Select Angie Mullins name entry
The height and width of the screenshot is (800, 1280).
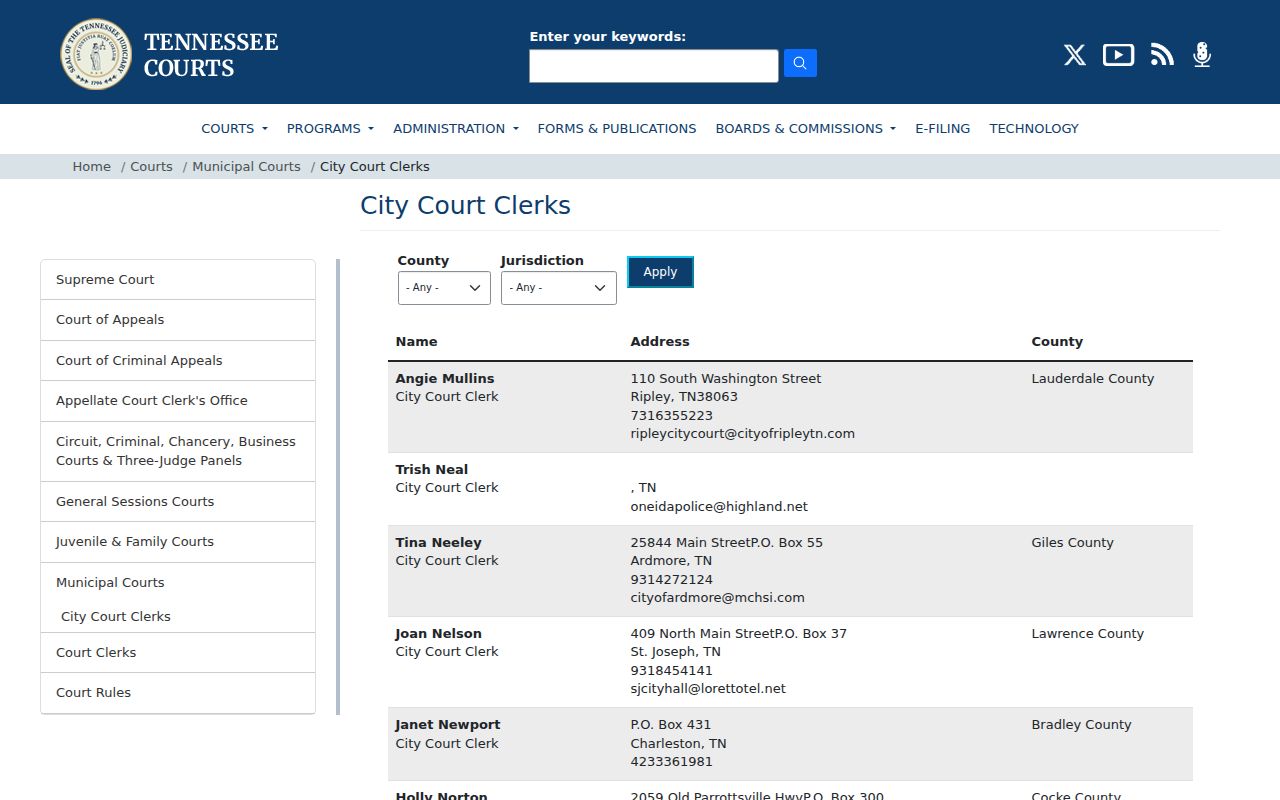445,379
